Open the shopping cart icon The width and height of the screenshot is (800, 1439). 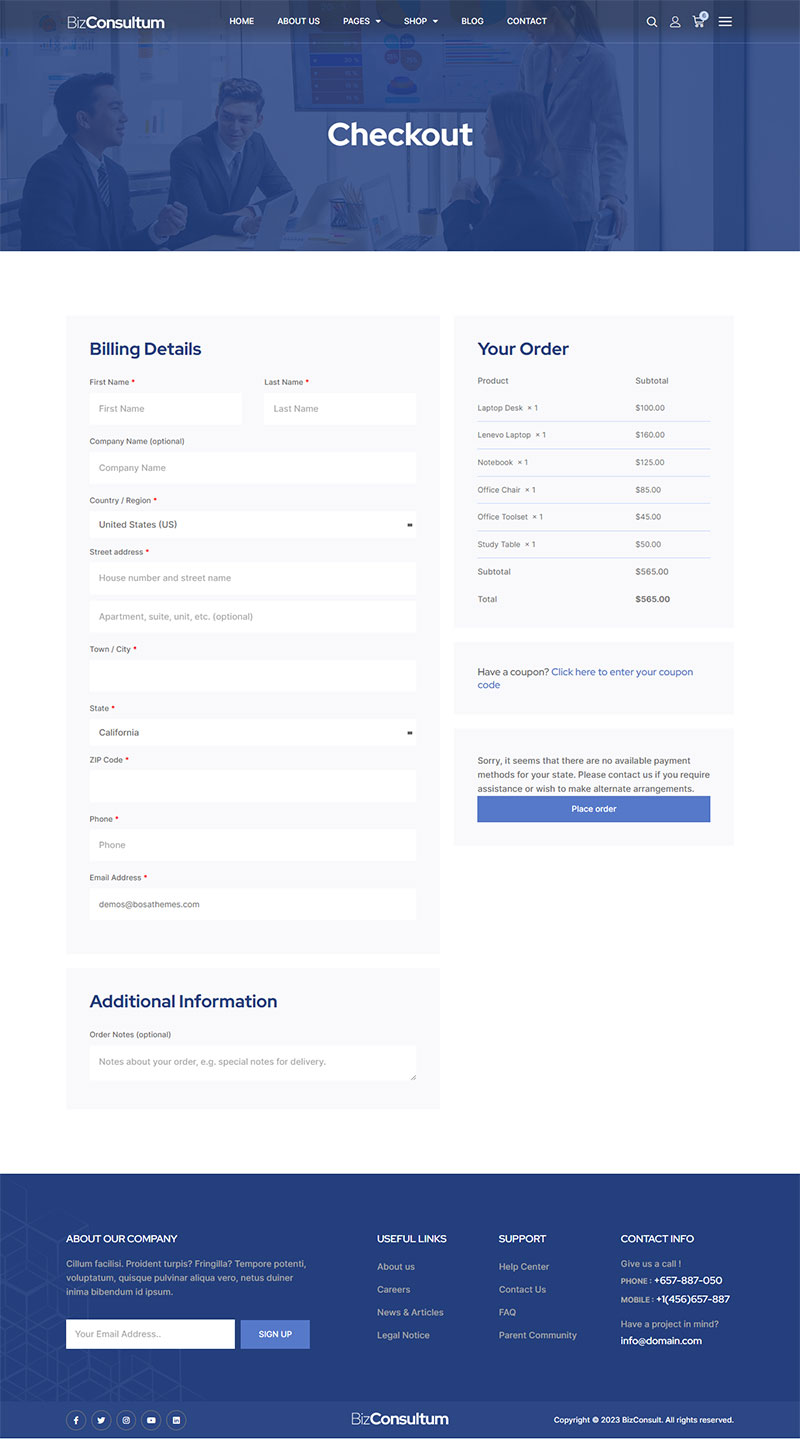coord(699,21)
